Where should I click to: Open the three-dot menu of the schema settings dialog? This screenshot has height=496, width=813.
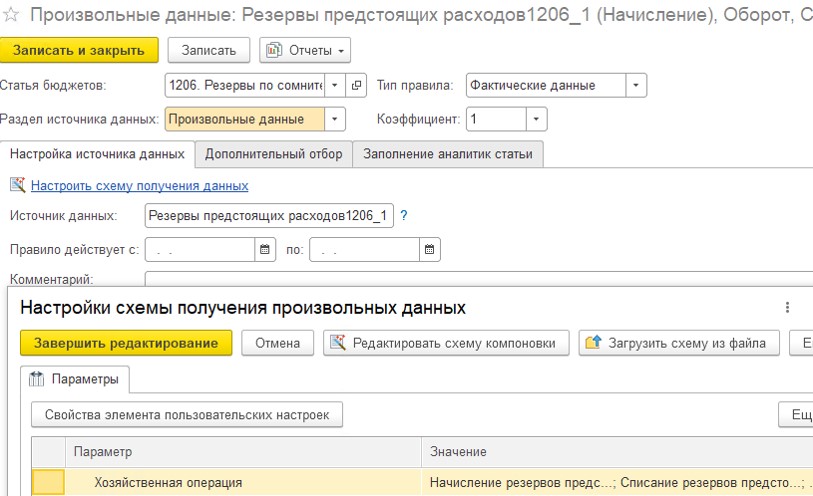point(787,308)
